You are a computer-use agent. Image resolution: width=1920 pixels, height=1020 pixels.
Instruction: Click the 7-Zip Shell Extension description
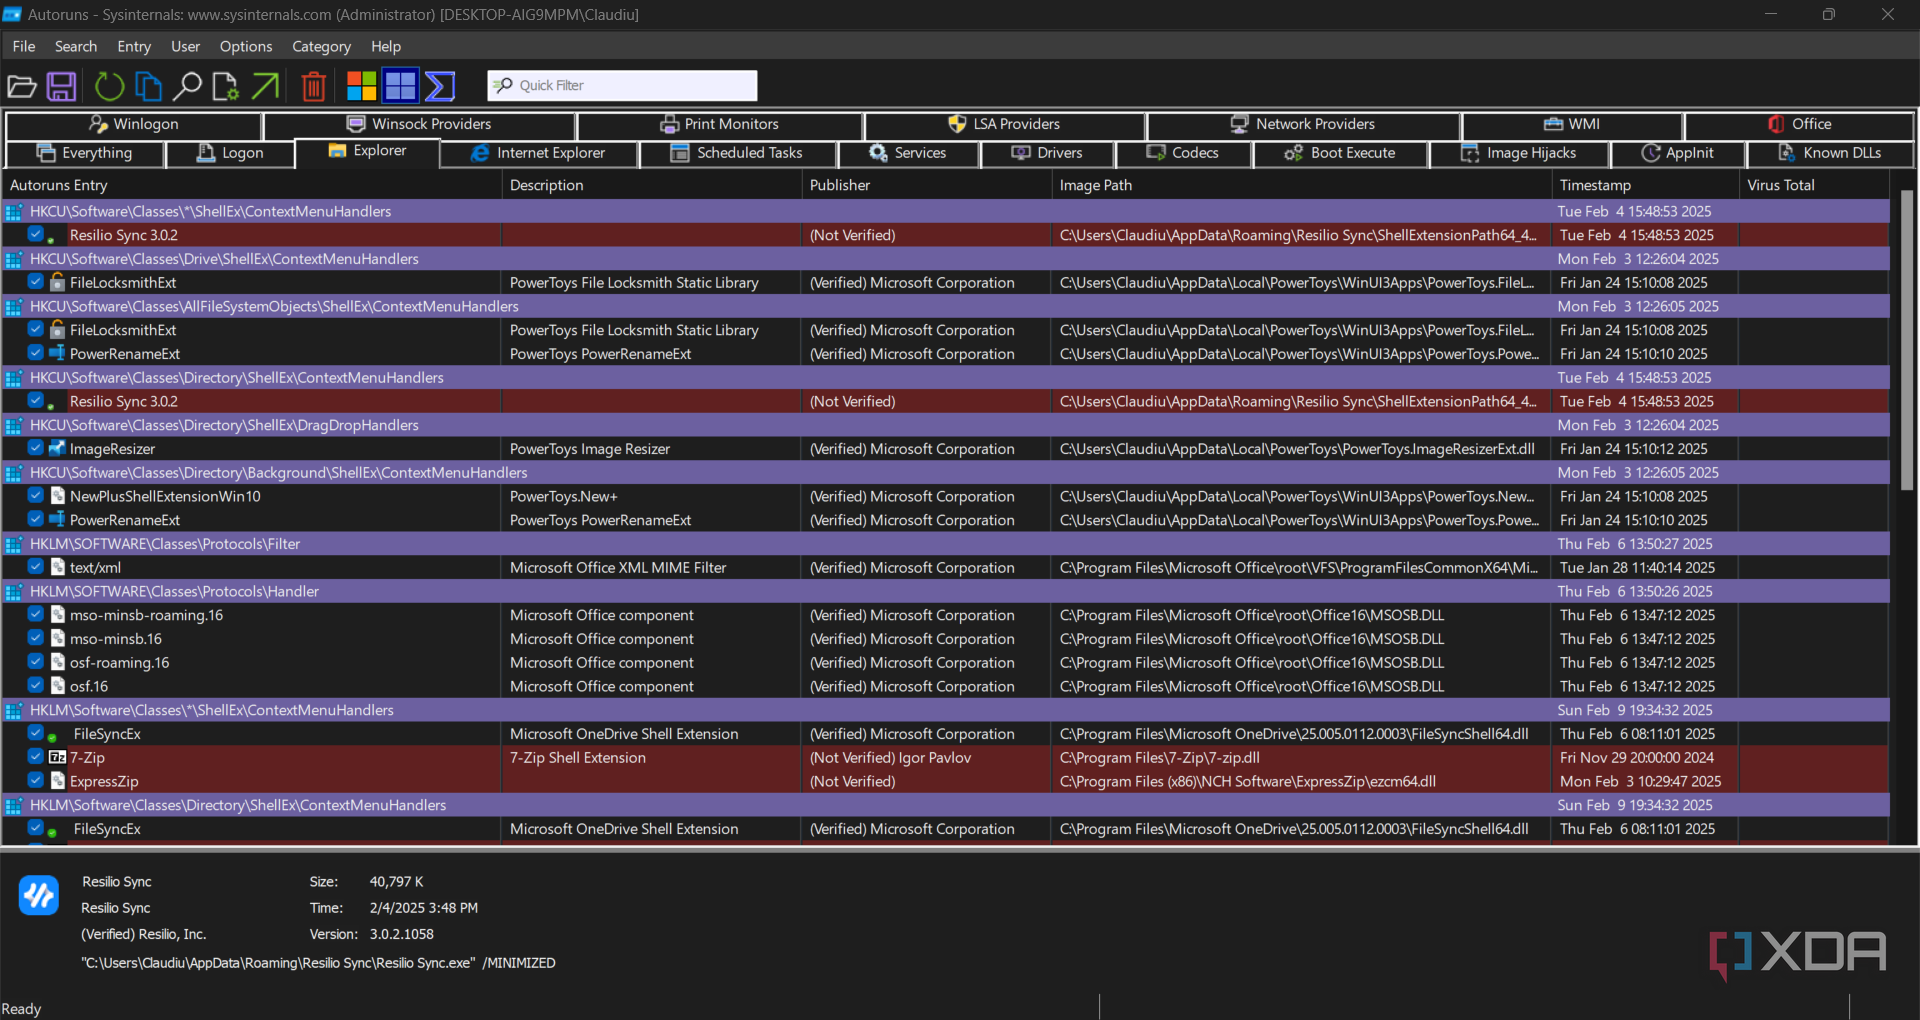578,758
